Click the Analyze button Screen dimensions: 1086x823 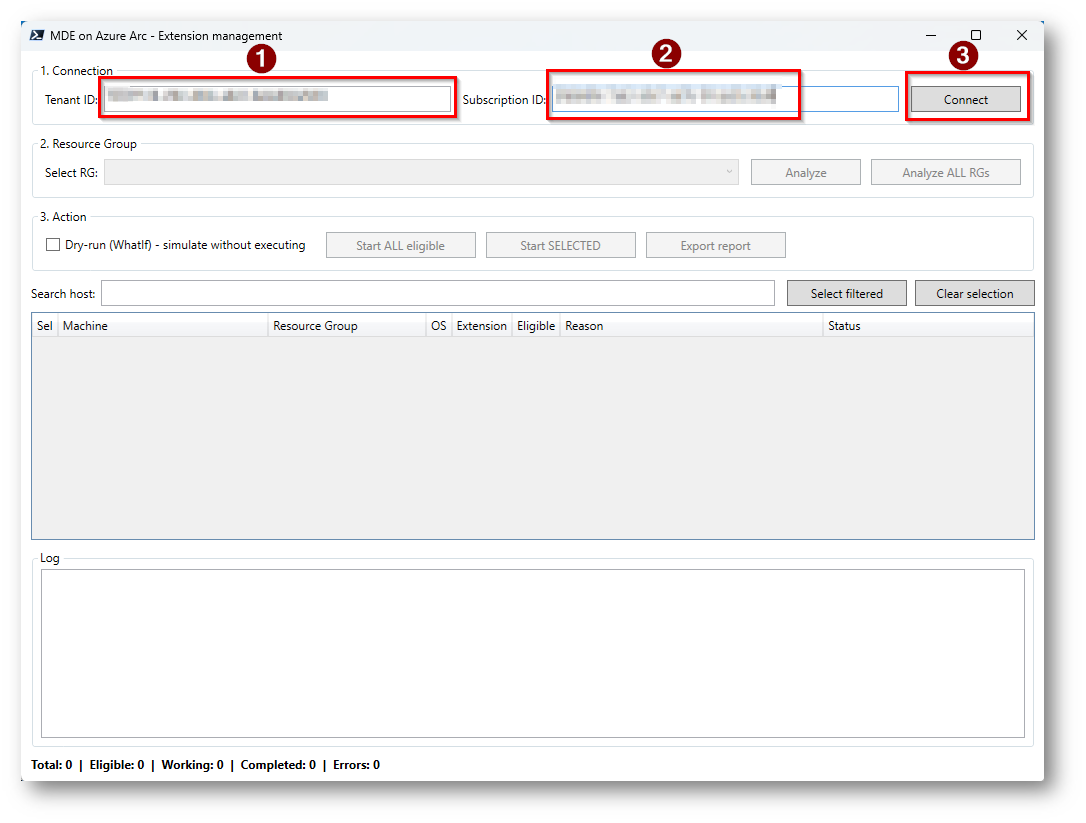[x=805, y=172]
